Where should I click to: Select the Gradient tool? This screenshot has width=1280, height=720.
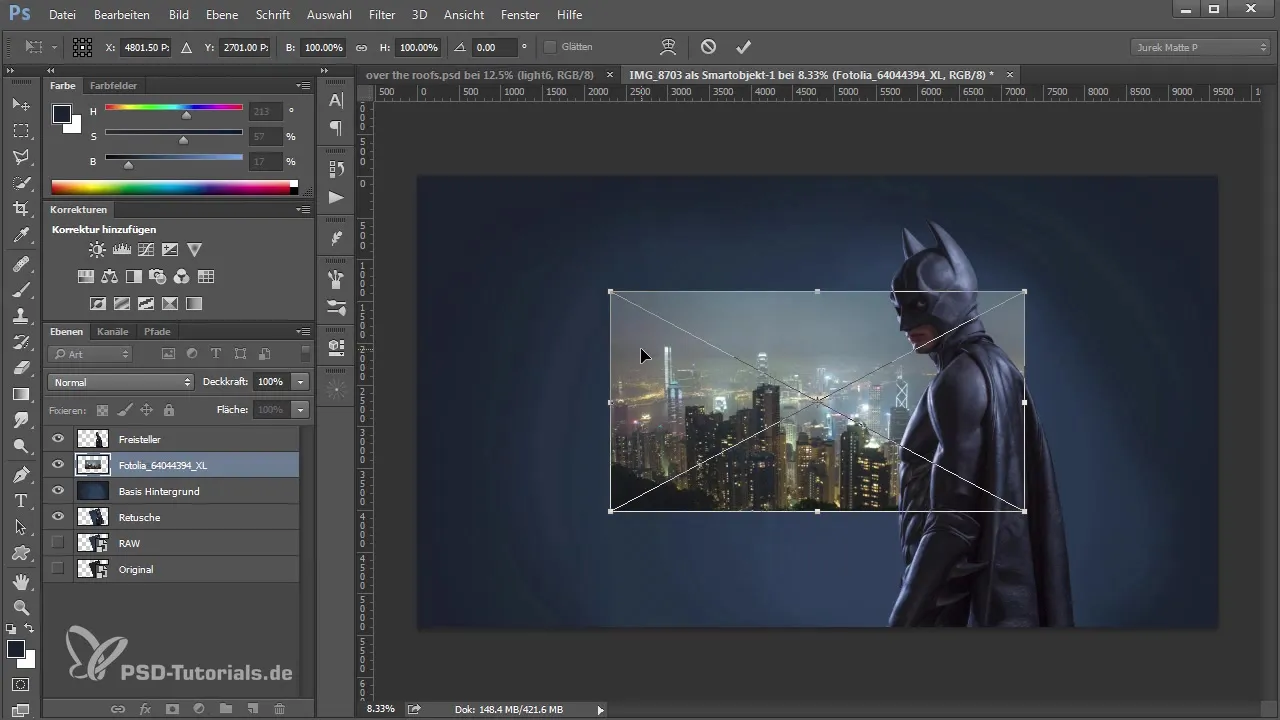tap(21, 394)
